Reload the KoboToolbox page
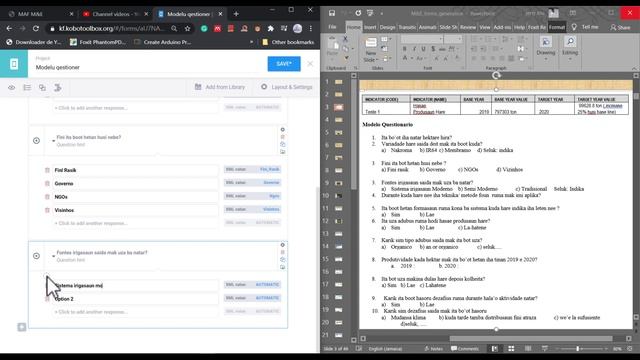The height and width of the screenshot is (360, 640). (x=36, y=29)
